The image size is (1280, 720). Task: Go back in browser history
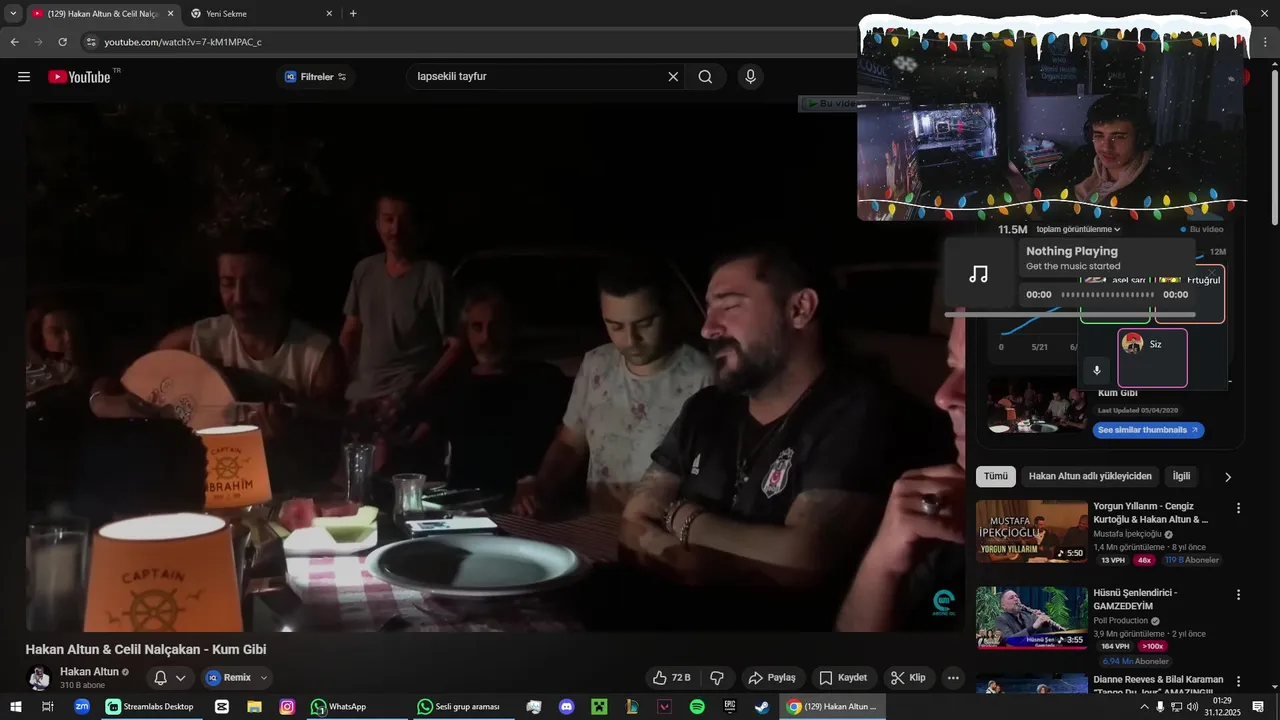pos(14,42)
